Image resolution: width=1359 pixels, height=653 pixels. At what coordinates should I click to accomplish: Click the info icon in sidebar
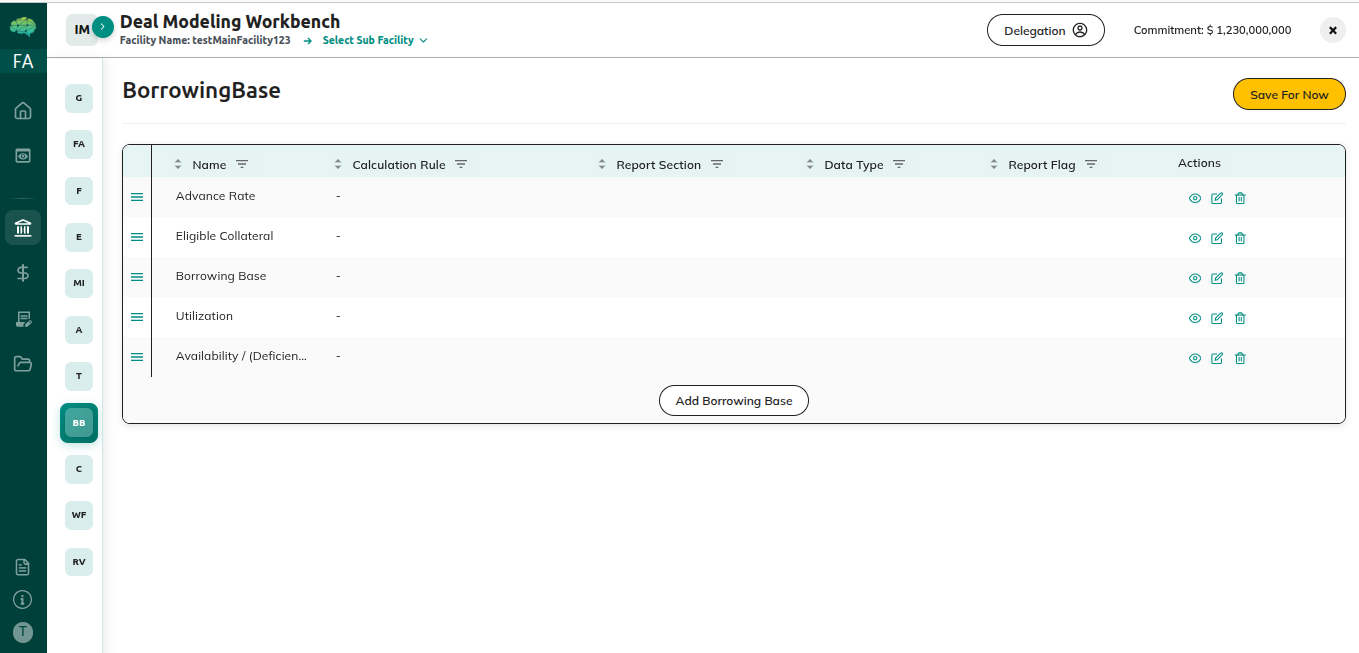tap(23, 600)
